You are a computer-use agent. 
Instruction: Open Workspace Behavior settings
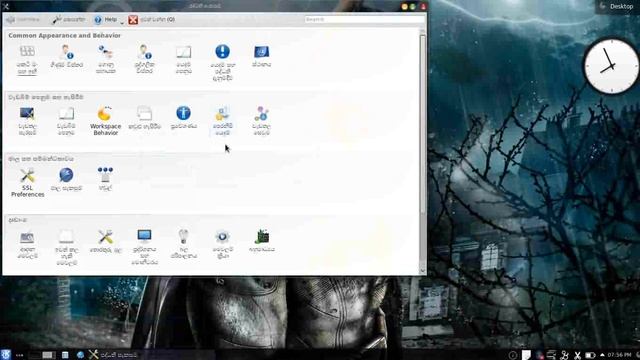[x=105, y=121]
